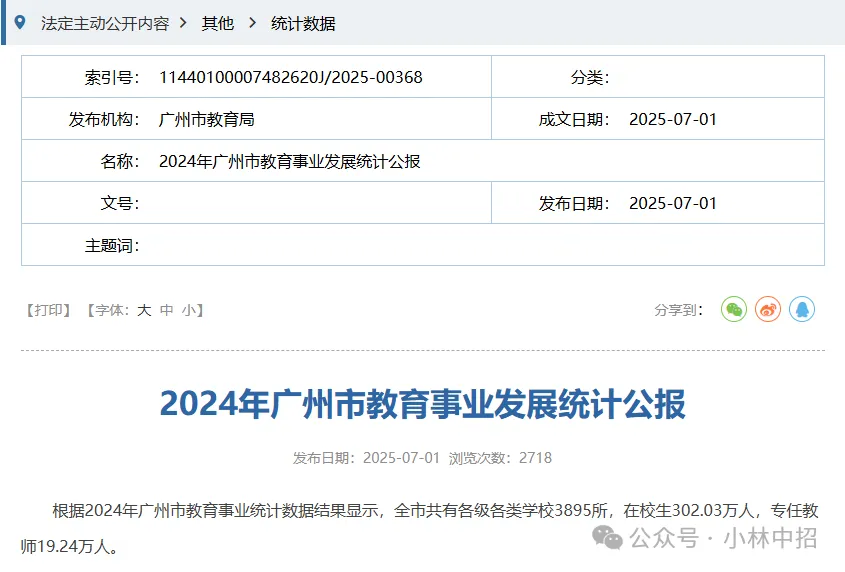The height and width of the screenshot is (572, 845).
Task: Open 法定主动公开内容 breadcrumb link
Action: click(105, 23)
